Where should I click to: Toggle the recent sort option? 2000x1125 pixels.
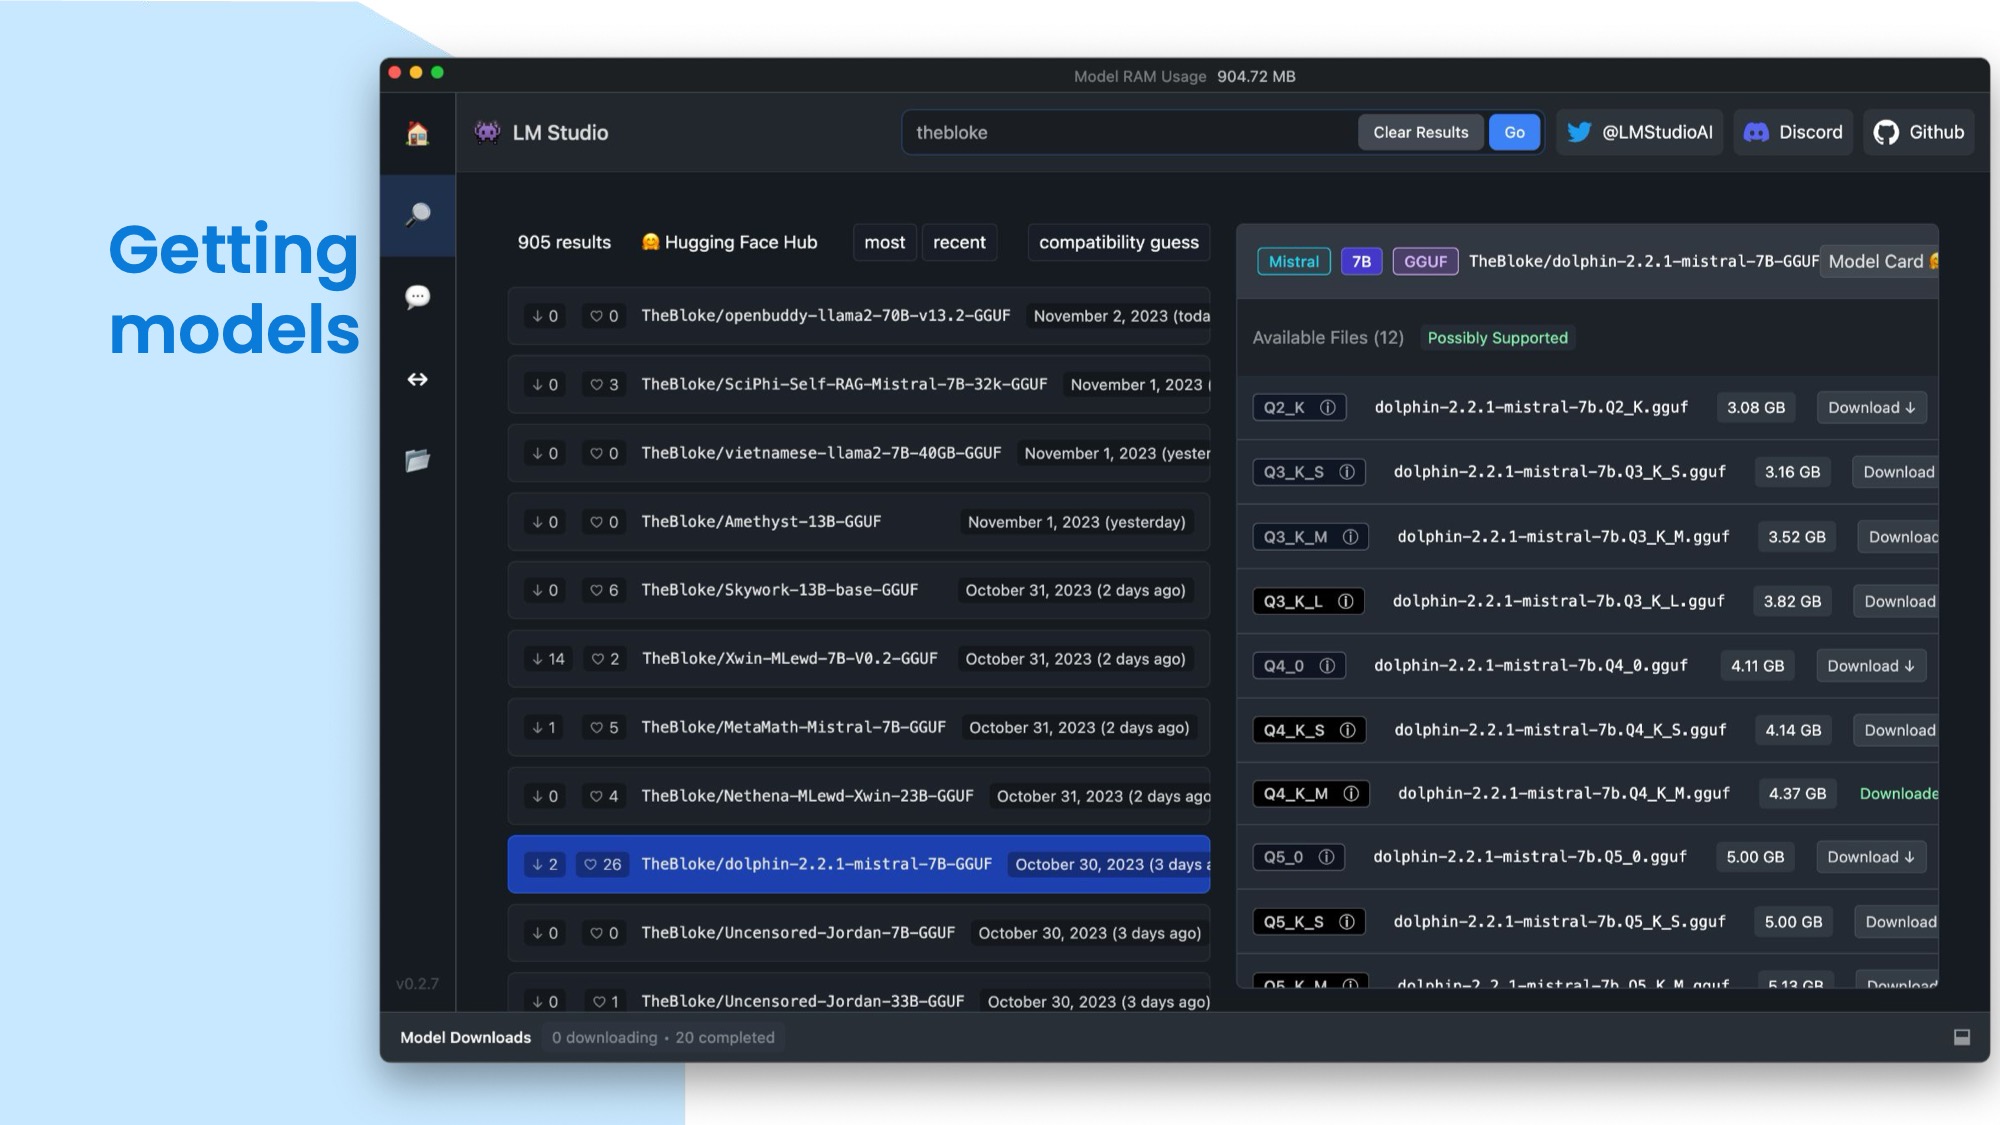click(958, 242)
